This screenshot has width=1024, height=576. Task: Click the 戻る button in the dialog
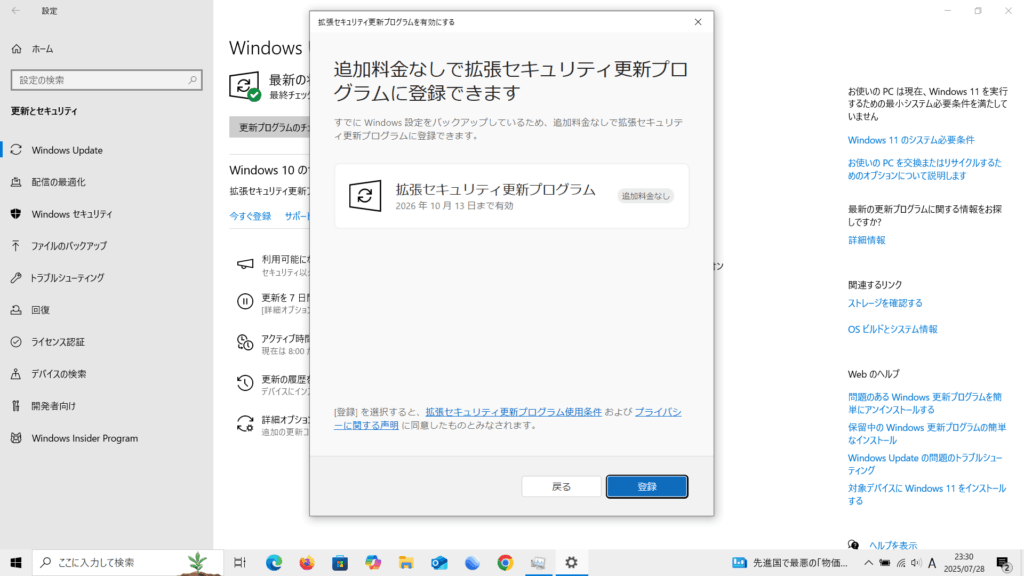(561, 487)
